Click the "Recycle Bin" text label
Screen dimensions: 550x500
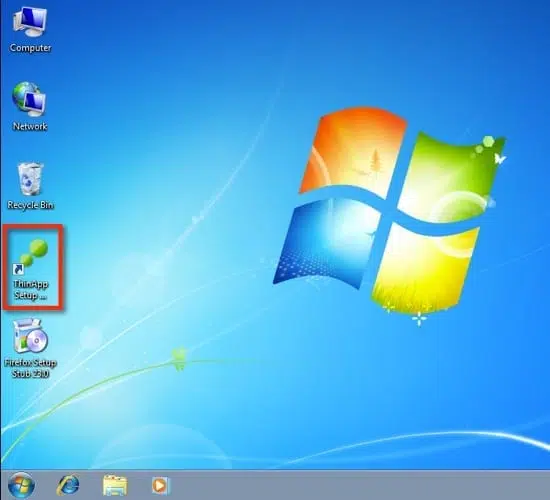coord(31,205)
